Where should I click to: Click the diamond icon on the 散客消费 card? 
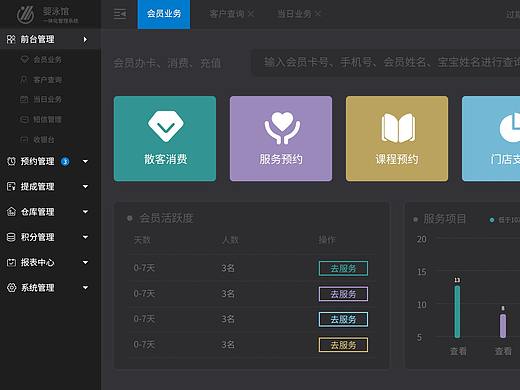pyautogui.click(x=166, y=127)
